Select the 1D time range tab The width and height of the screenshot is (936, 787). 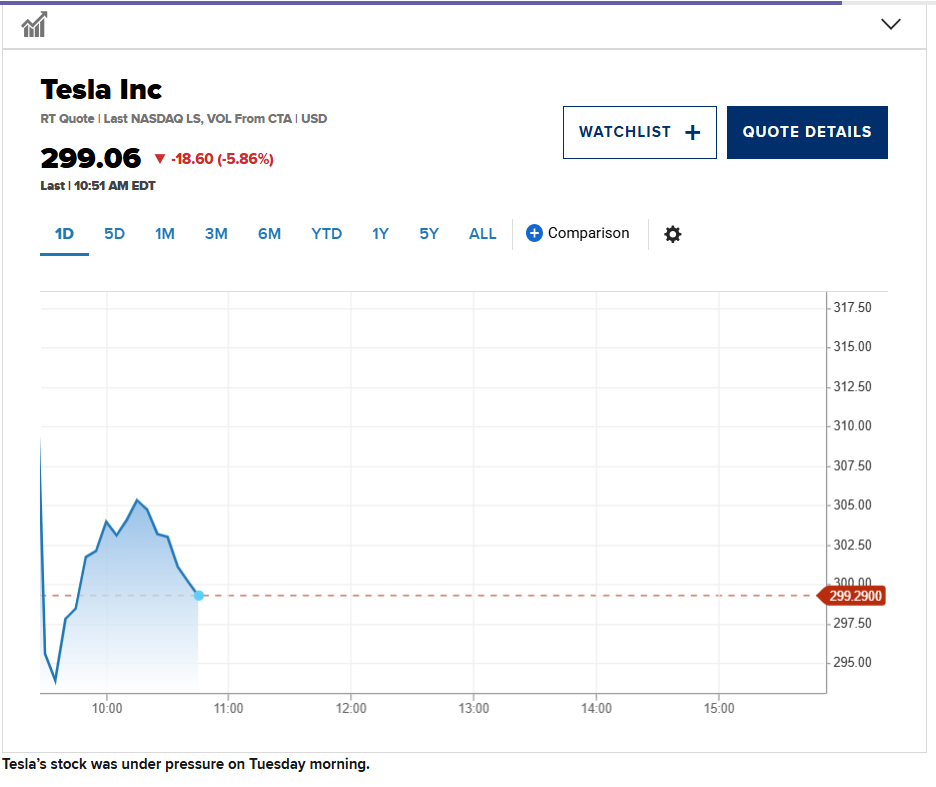pos(64,234)
